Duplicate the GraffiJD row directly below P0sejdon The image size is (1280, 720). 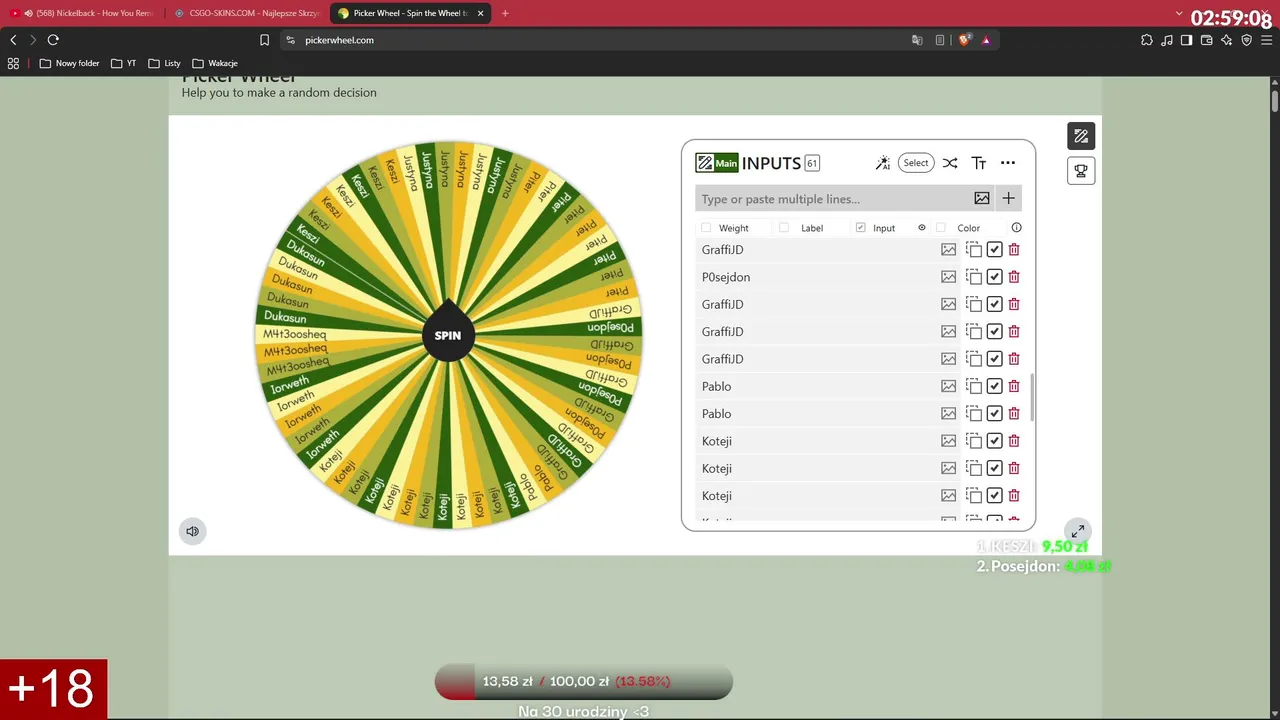pos(974,304)
